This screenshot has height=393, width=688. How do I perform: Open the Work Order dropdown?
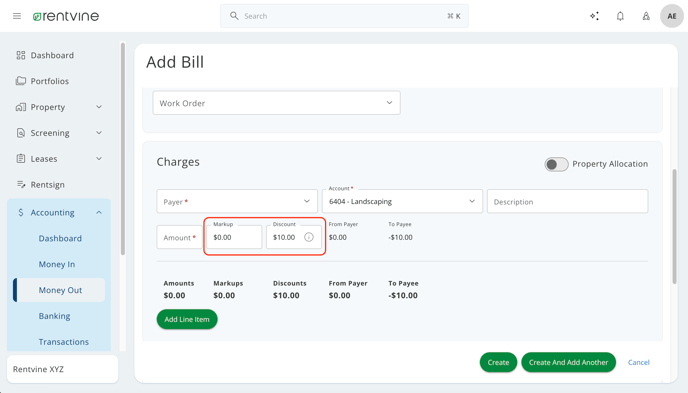(276, 103)
